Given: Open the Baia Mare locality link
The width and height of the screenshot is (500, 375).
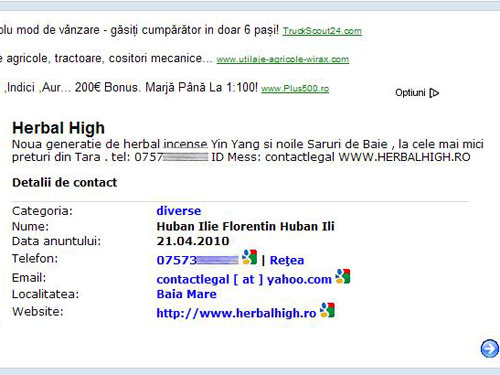Looking at the screenshot, I should (x=186, y=294).
